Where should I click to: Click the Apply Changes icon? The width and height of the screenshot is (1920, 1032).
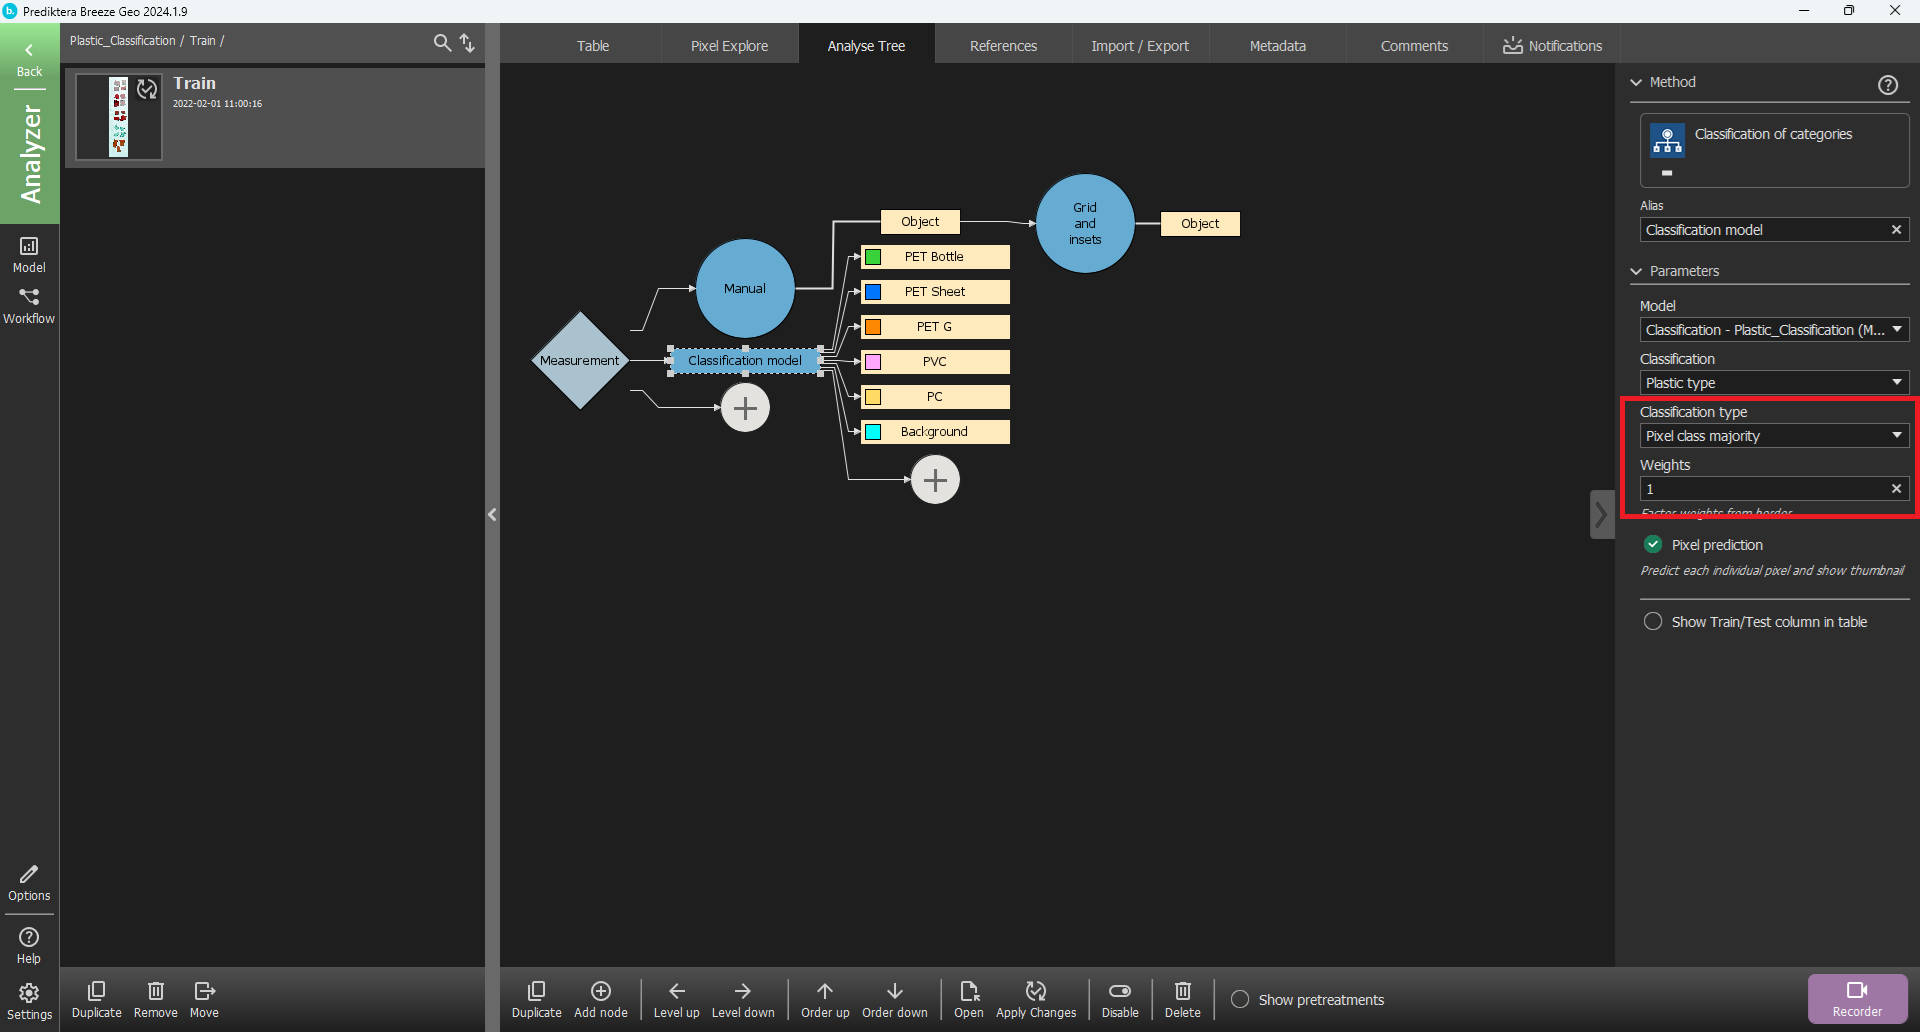pyautogui.click(x=1035, y=991)
